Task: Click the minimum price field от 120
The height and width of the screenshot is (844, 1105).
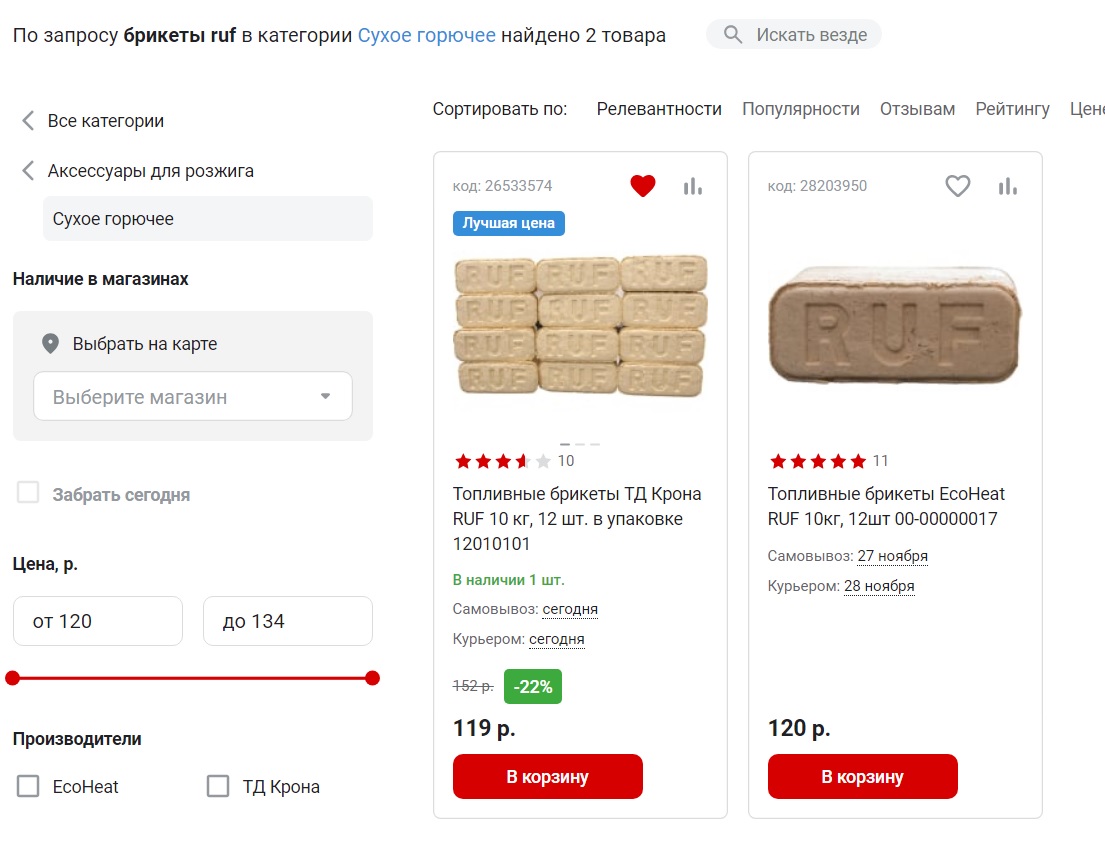Action: click(x=98, y=621)
